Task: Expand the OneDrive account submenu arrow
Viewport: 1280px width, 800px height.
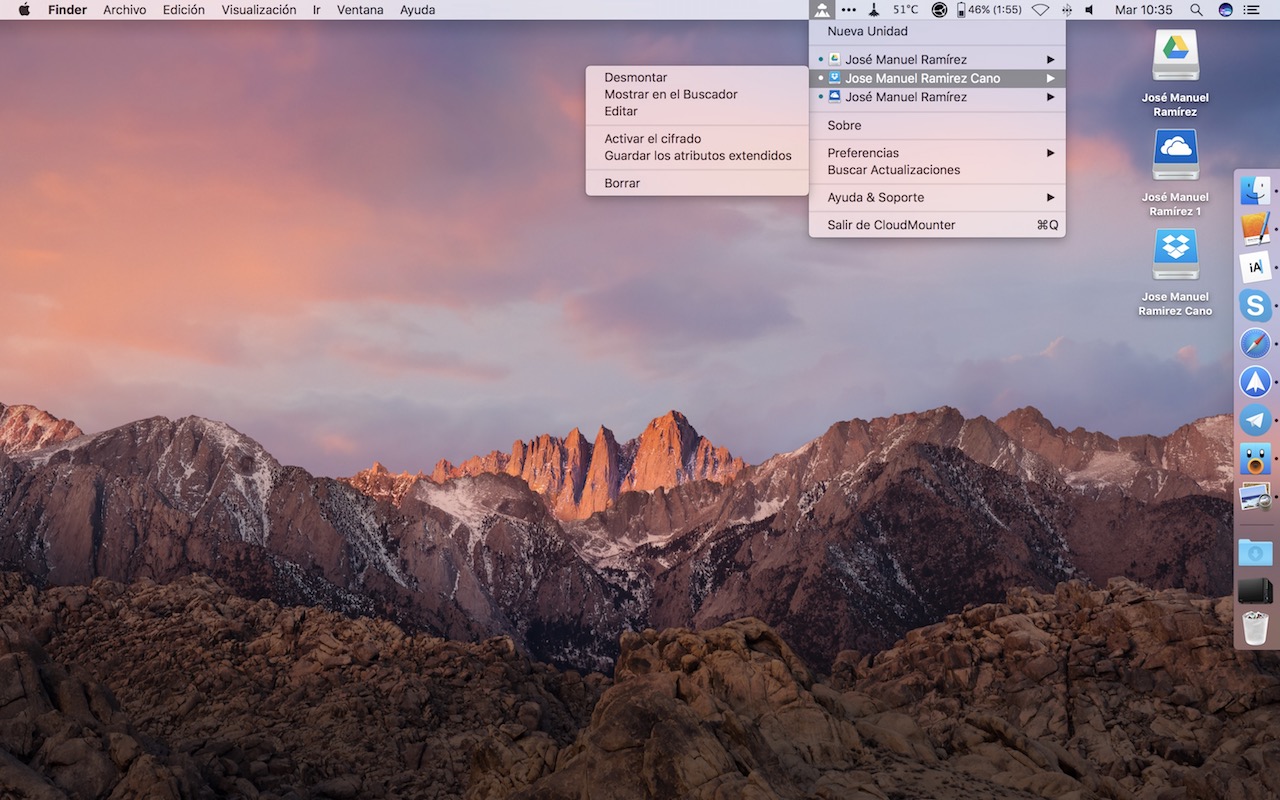Action: tap(1051, 97)
